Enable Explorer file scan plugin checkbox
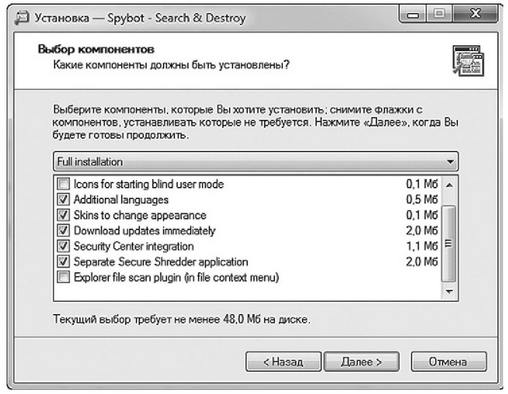The width and height of the screenshot is (508, 394). pos(63,277)
